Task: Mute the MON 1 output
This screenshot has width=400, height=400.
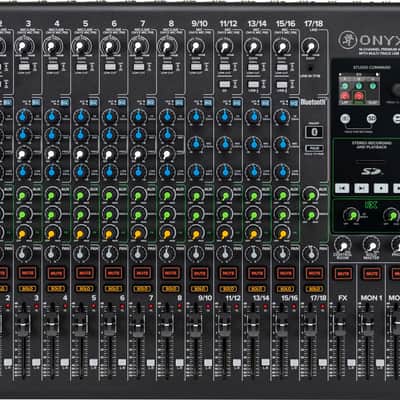Action: [371, 274]
